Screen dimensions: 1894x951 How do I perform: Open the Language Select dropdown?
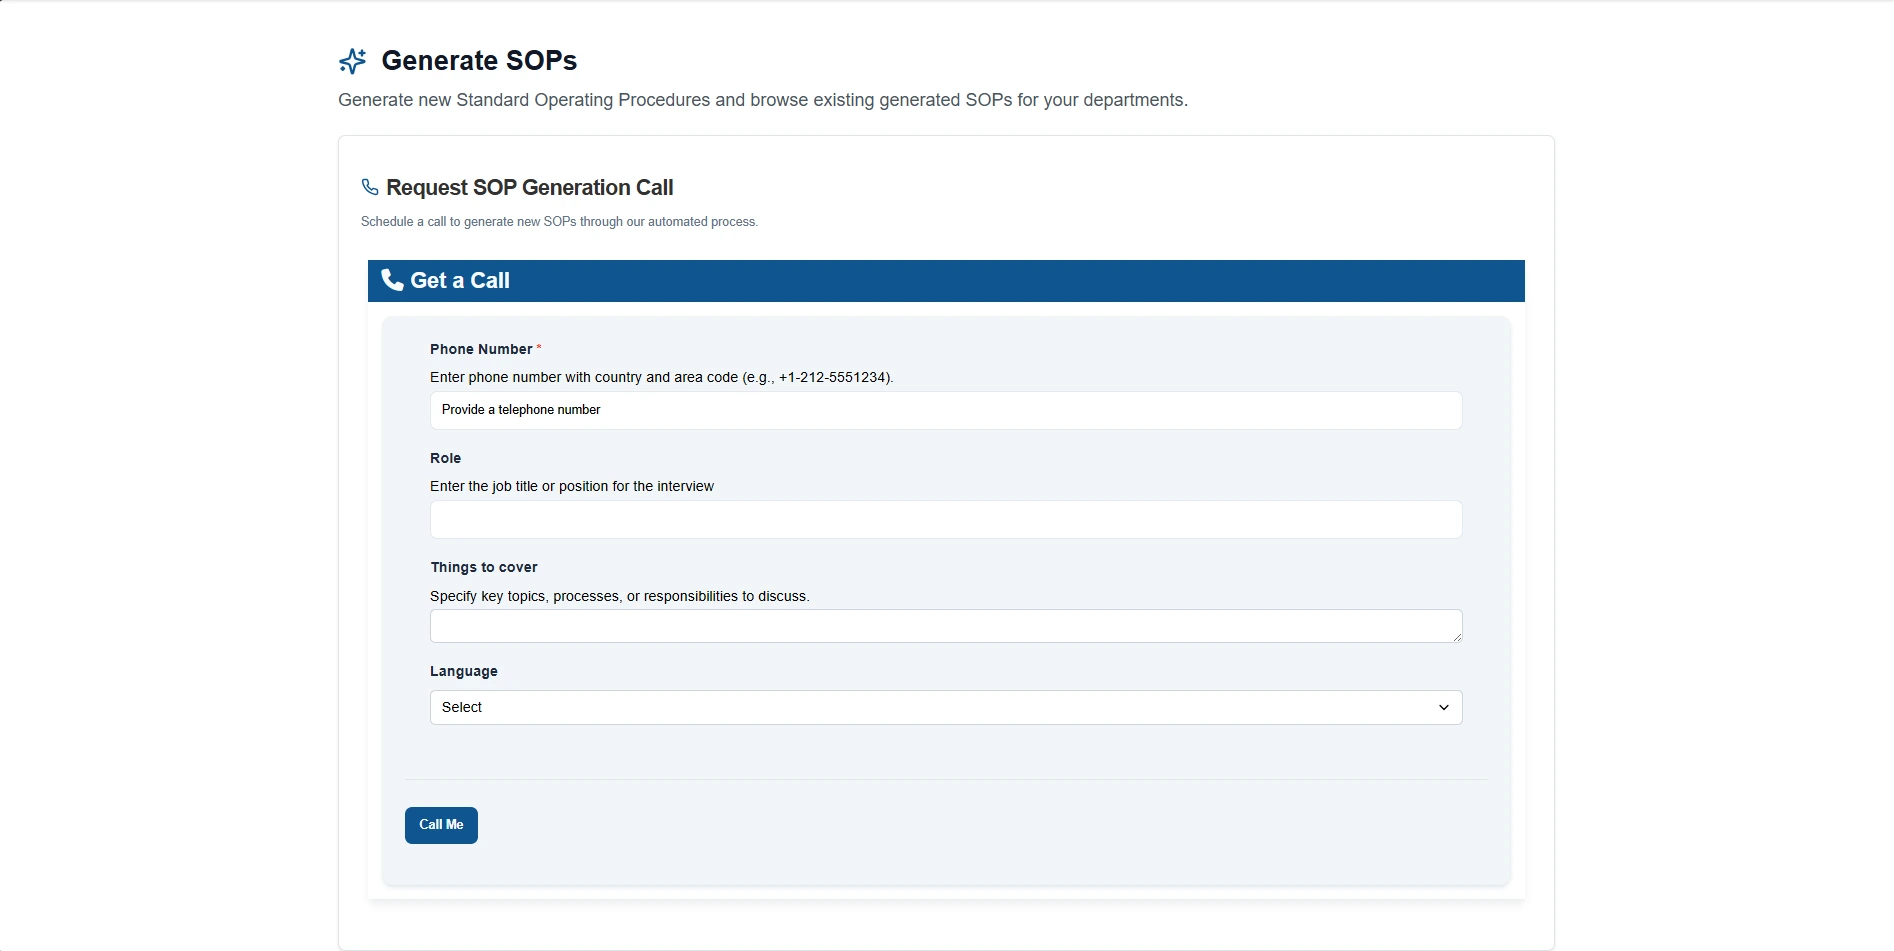946,707
